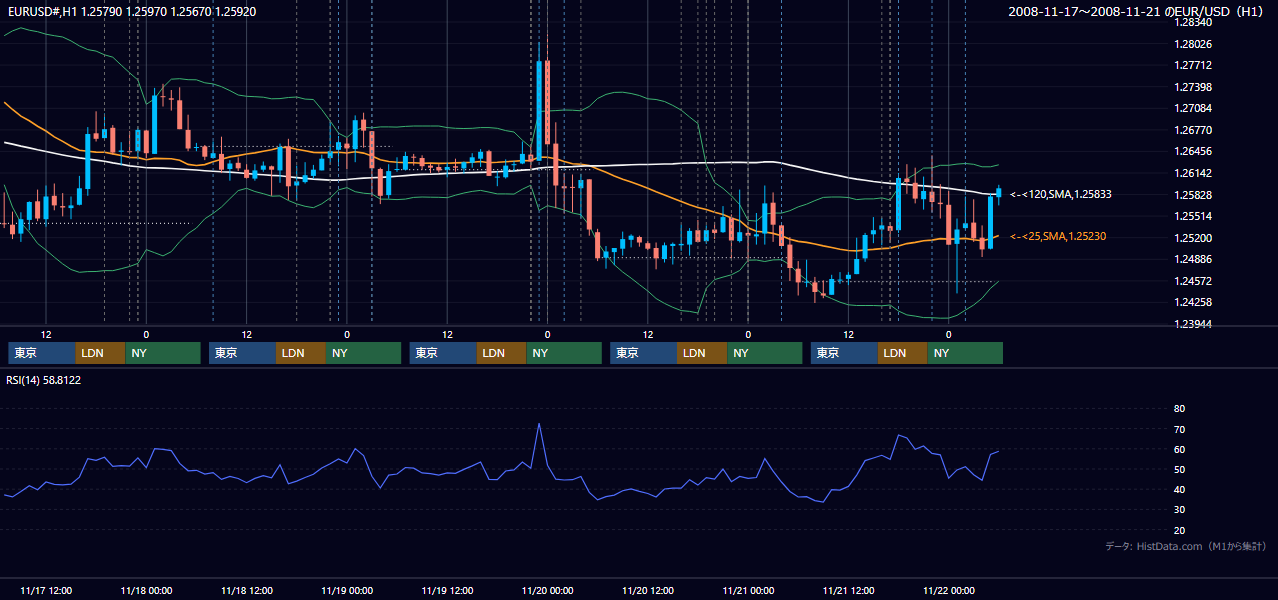Select the 11/19 12:00 time axis label
The image size is (1278, 600).
(x=447, y=591)
